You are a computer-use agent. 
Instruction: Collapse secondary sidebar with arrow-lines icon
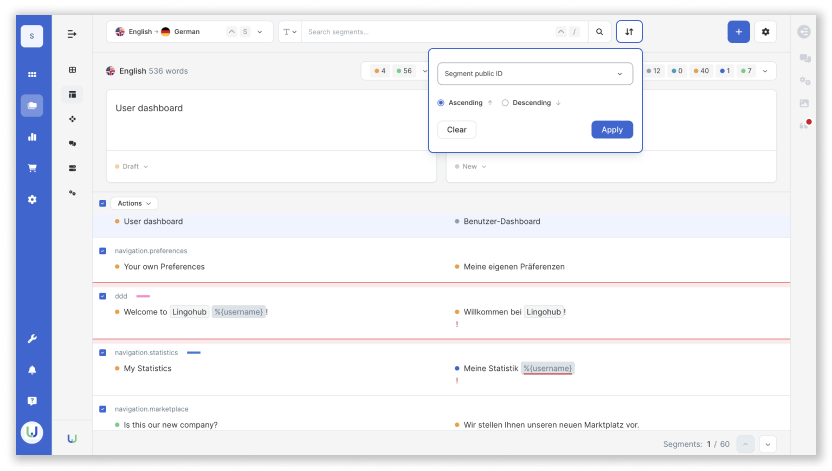point(72,34)
